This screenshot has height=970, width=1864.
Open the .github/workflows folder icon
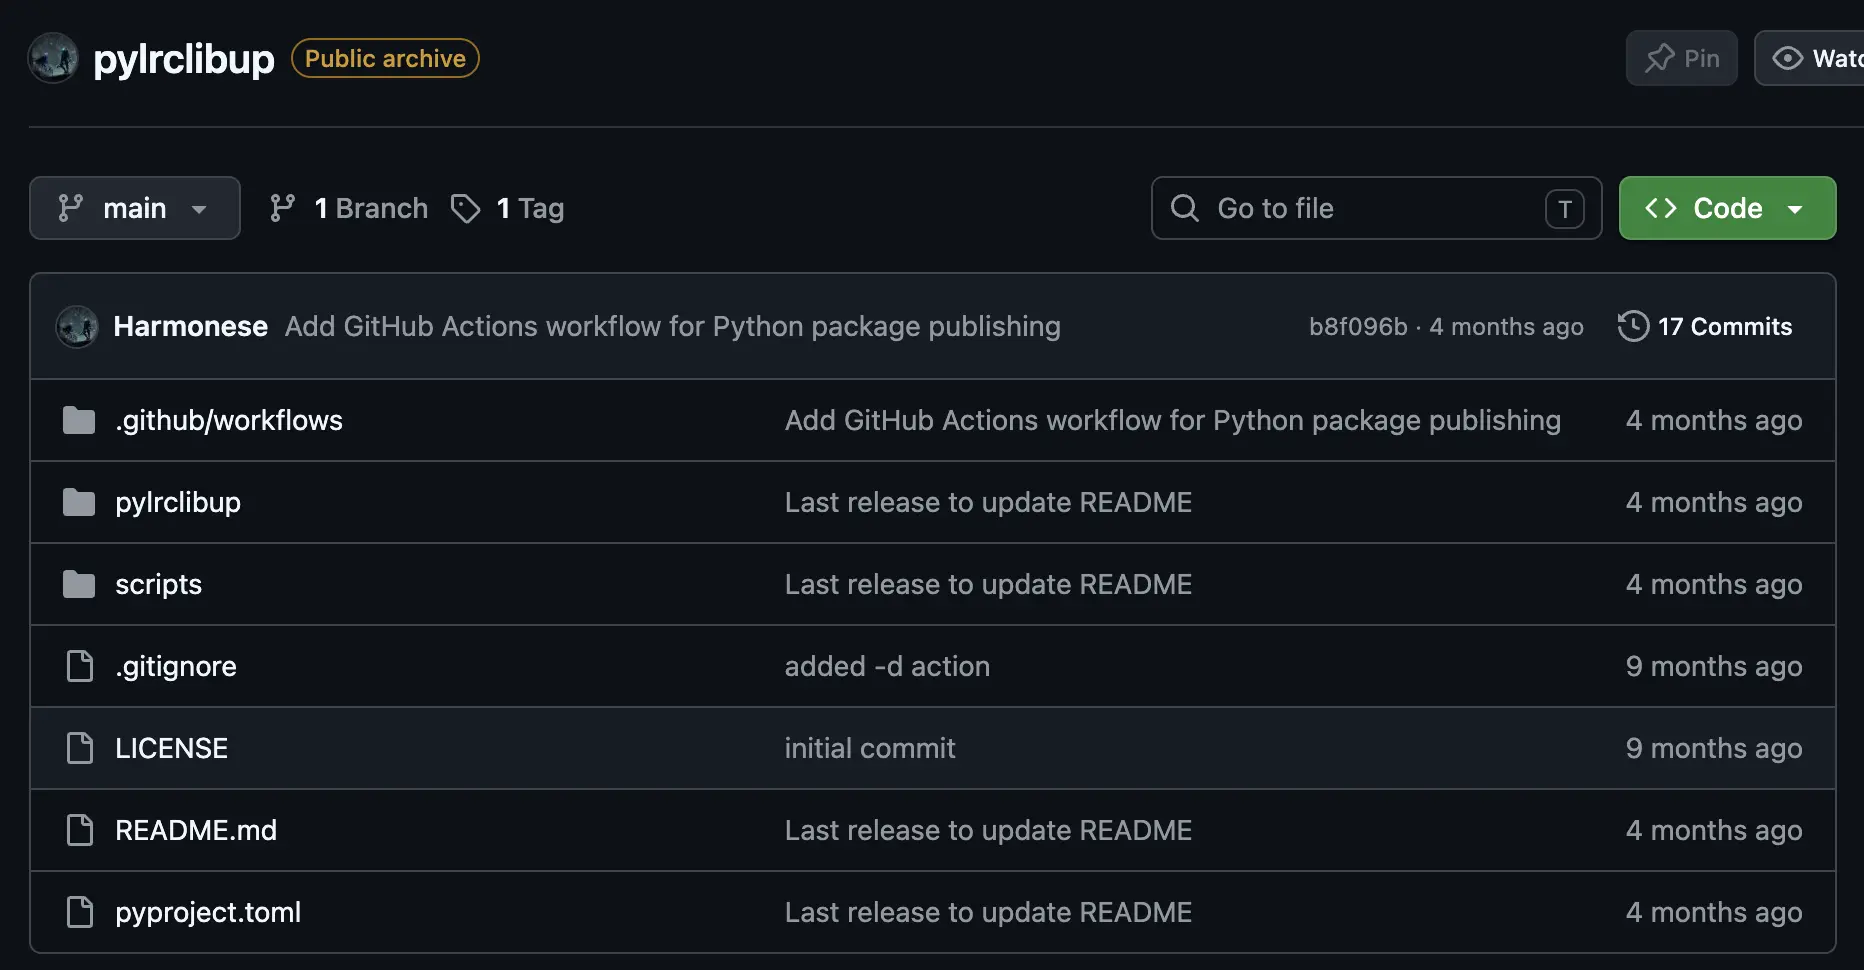click(79, 421)
